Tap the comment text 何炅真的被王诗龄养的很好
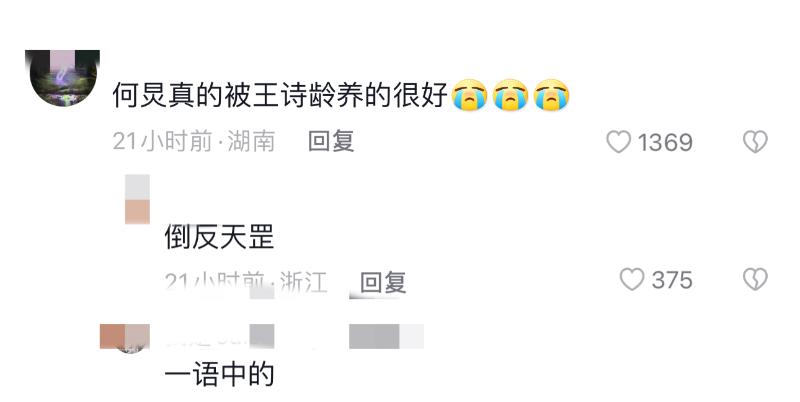800x402 pixels. (x=280, y=95)
